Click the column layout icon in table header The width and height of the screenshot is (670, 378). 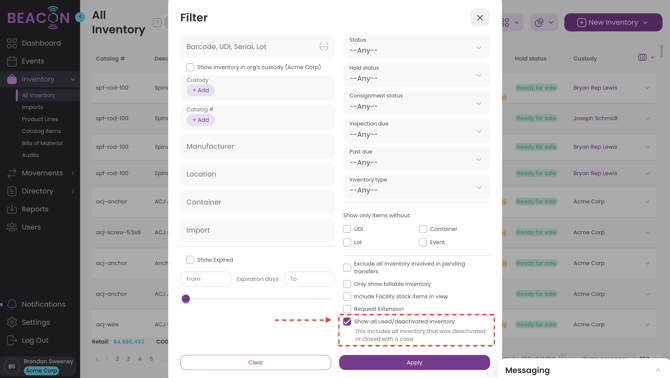click(642, 57)
